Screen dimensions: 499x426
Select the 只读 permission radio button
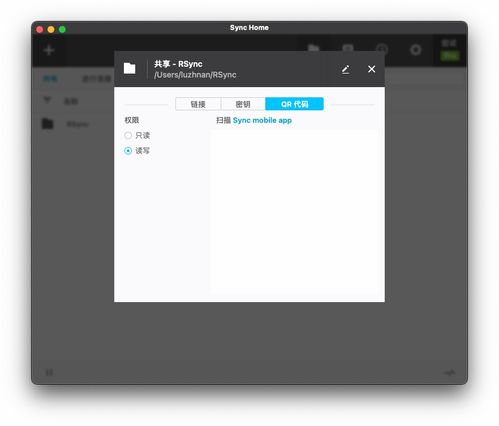pos(128,135)
